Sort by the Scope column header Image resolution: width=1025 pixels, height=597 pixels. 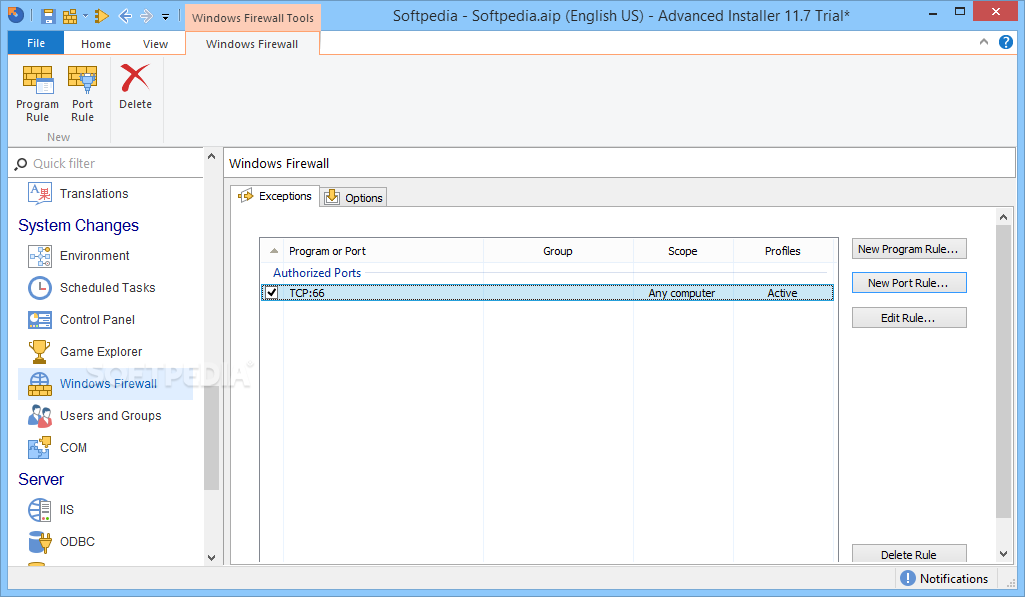pyautogui.click(x=682, y=251)
